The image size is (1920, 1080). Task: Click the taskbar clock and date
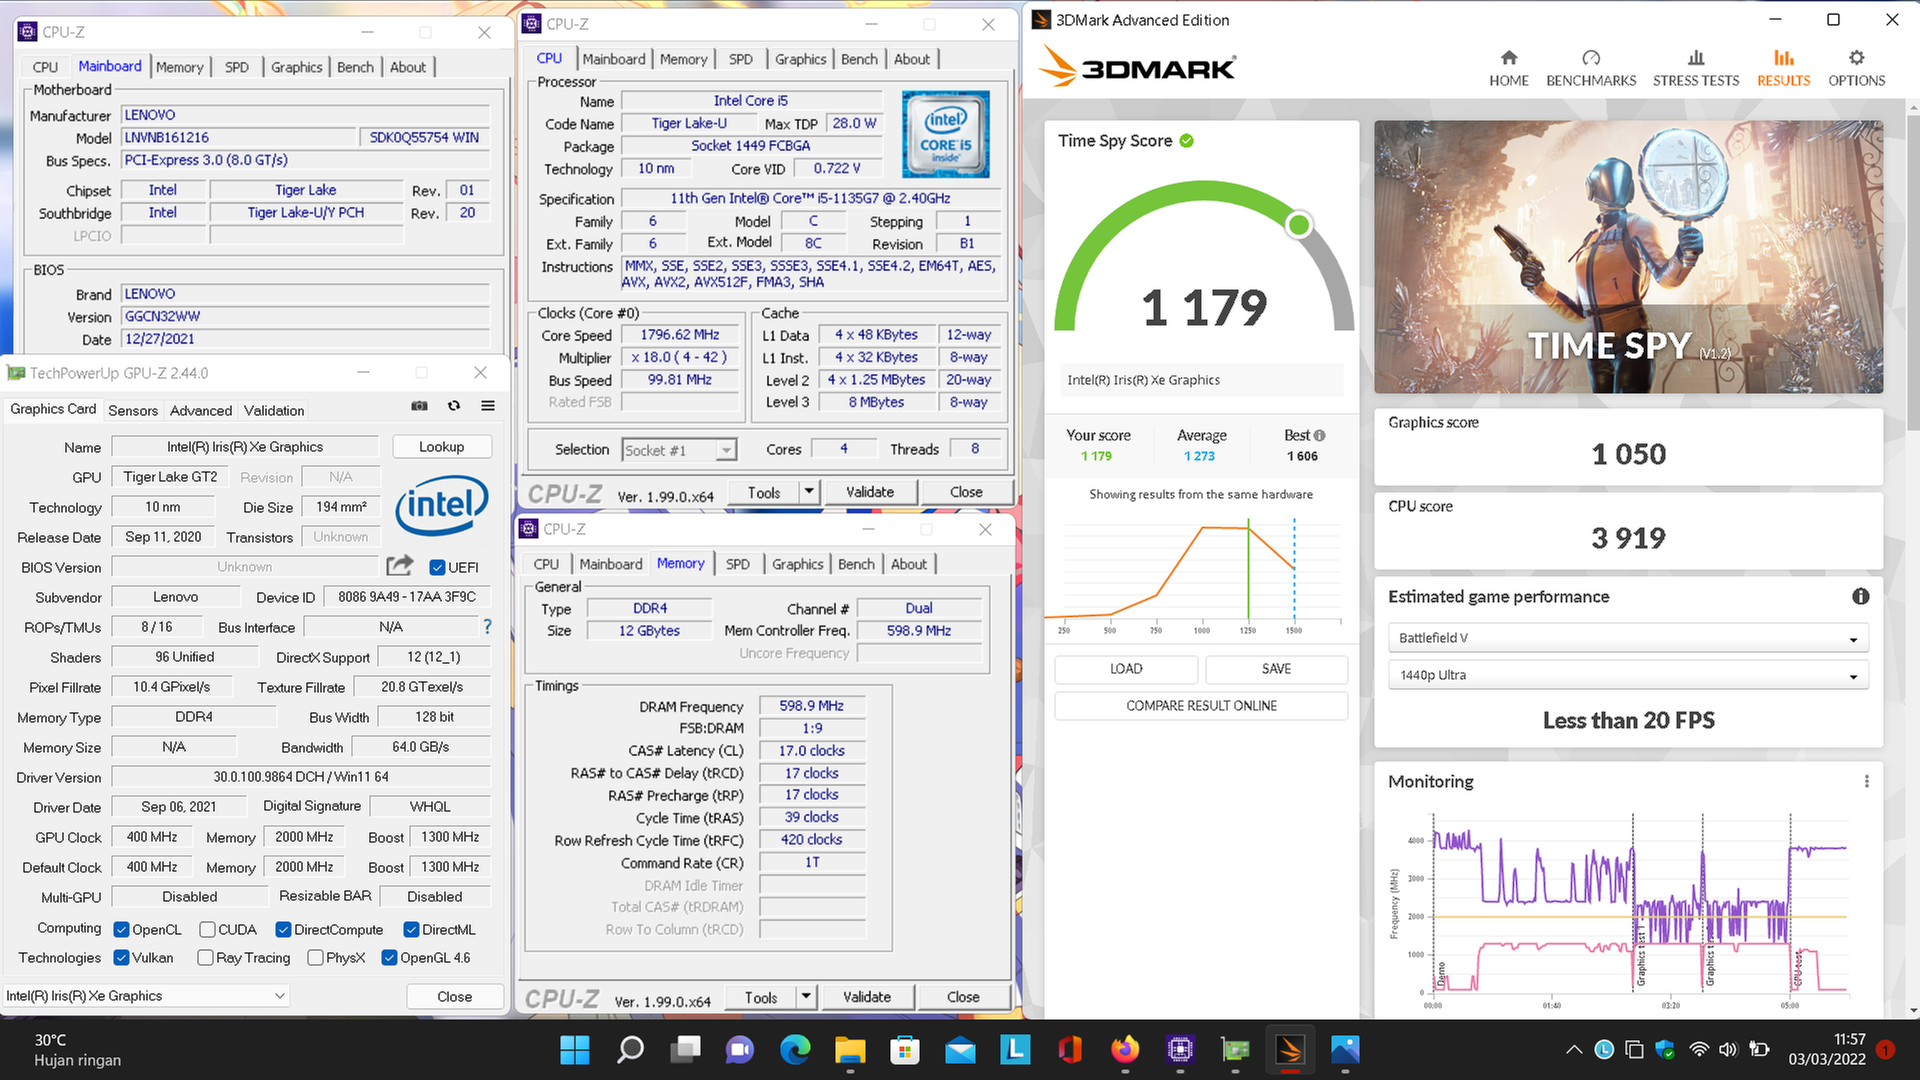coord(1827,1050)
